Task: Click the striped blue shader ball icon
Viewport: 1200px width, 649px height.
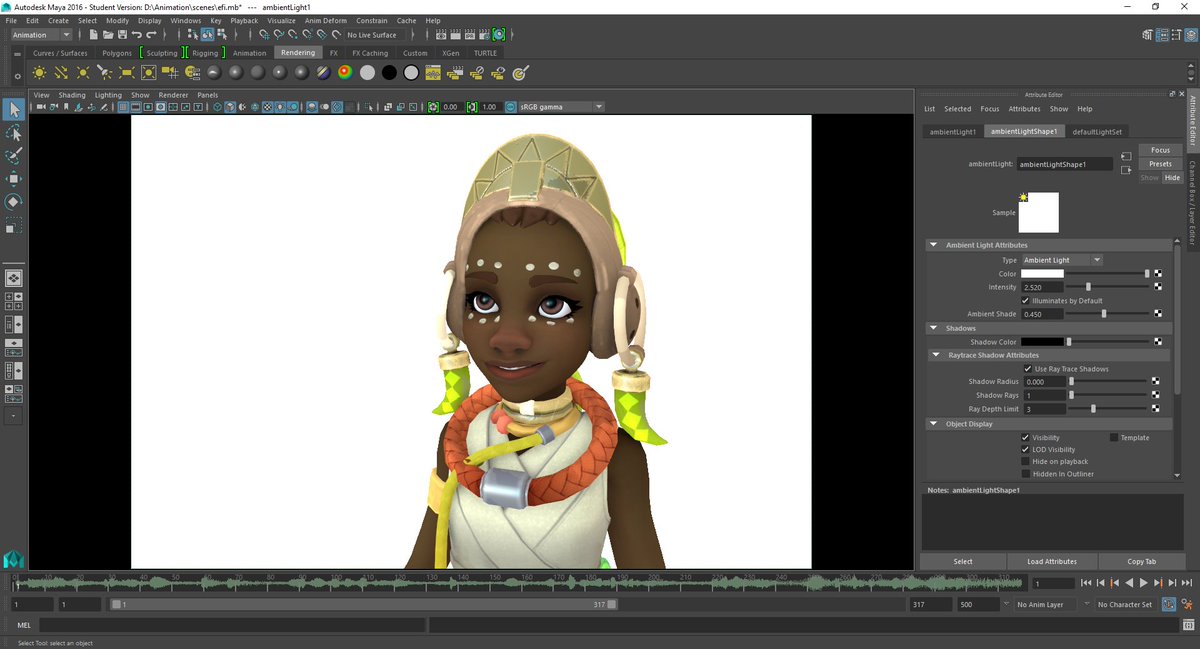Action: tap(322, 72)
